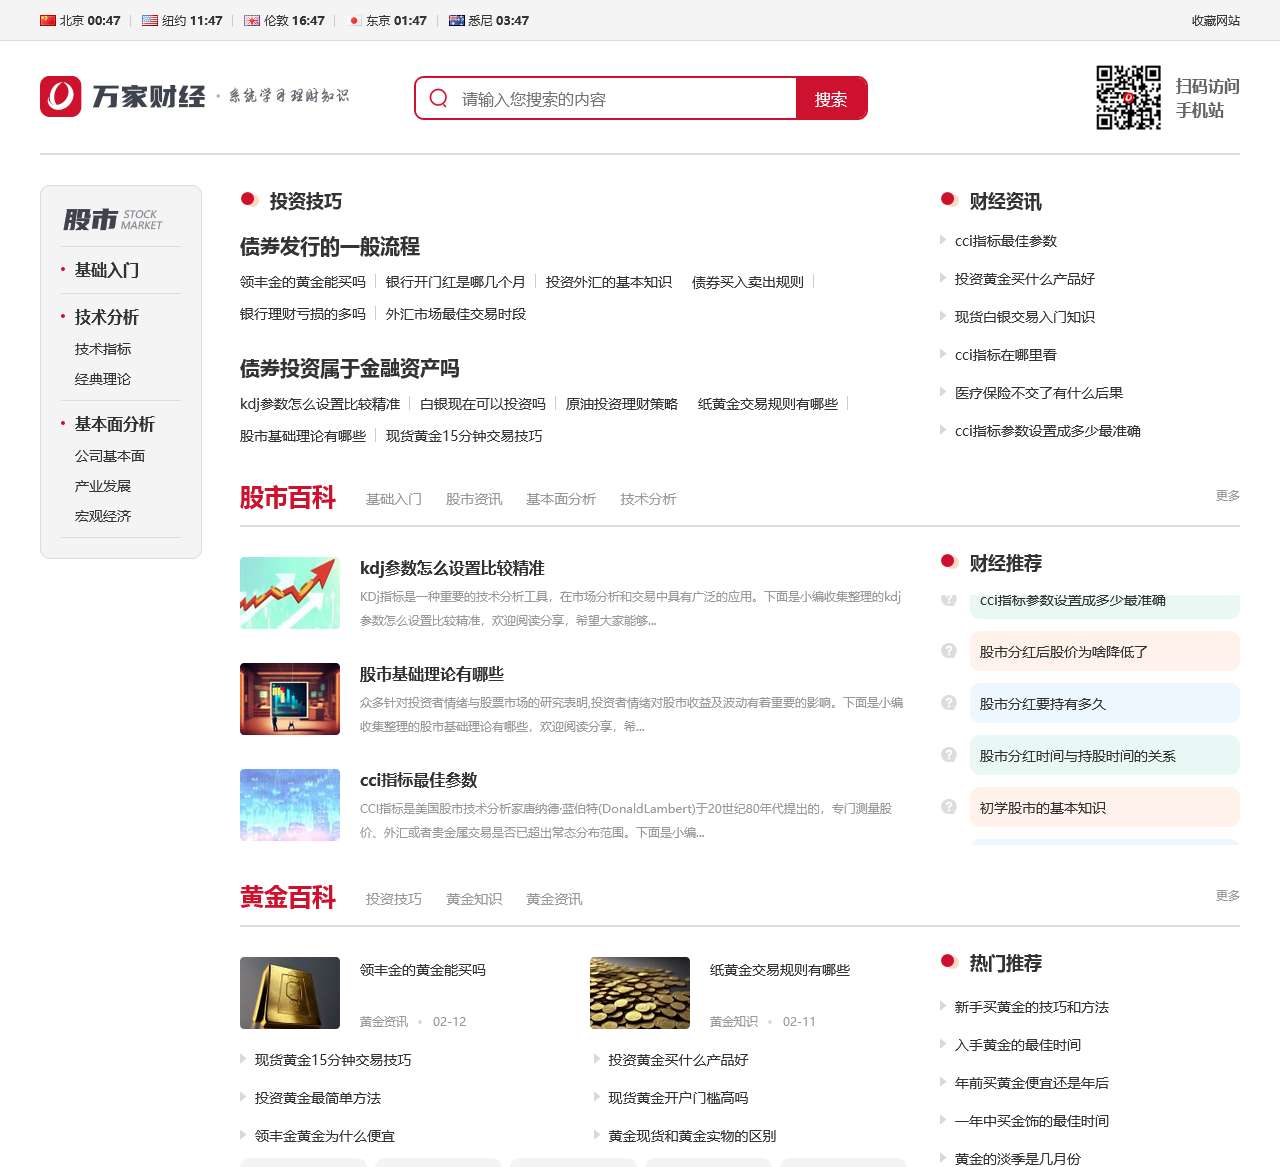Viewport: 1280px width, 1167px height.
Task: Open 入手黄金的最佳时间 link
Action: (1018, 1045)
